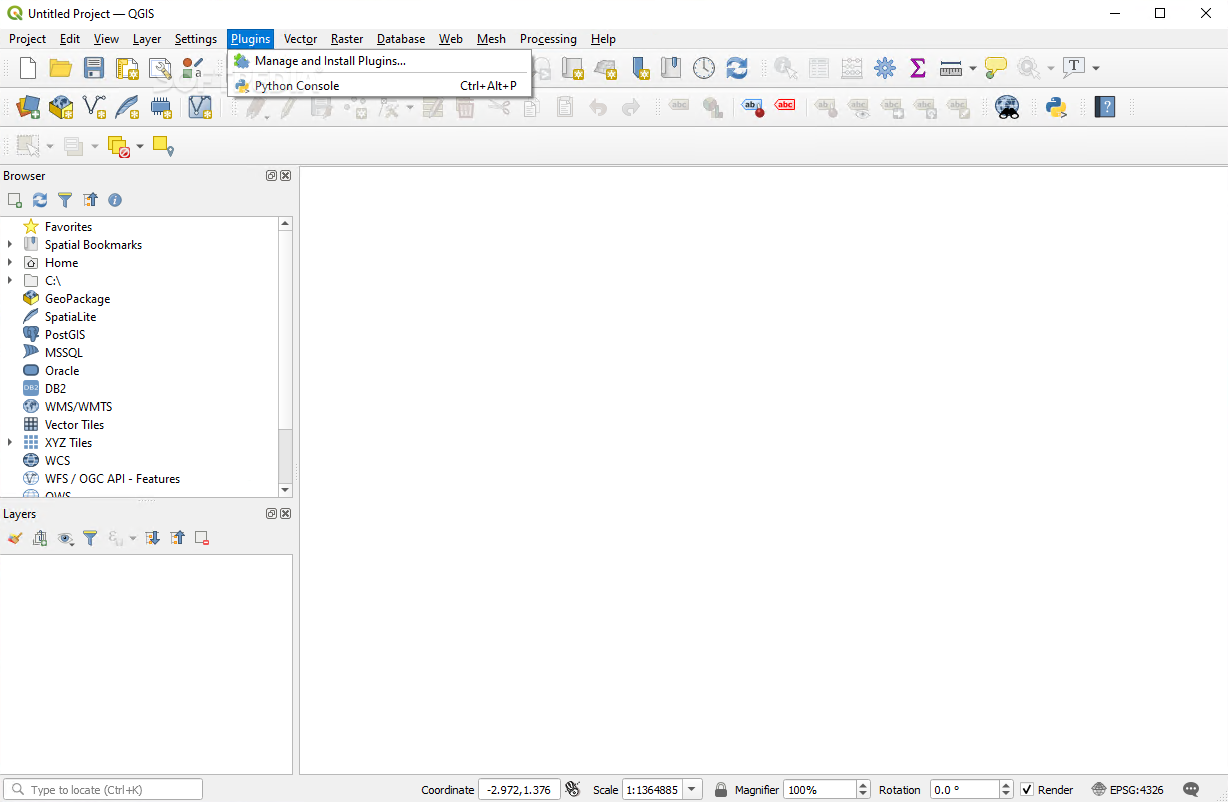The width and height of the screenshot is (1228, 802).
Task: Select Python Console menu entry
Action: 379,86
